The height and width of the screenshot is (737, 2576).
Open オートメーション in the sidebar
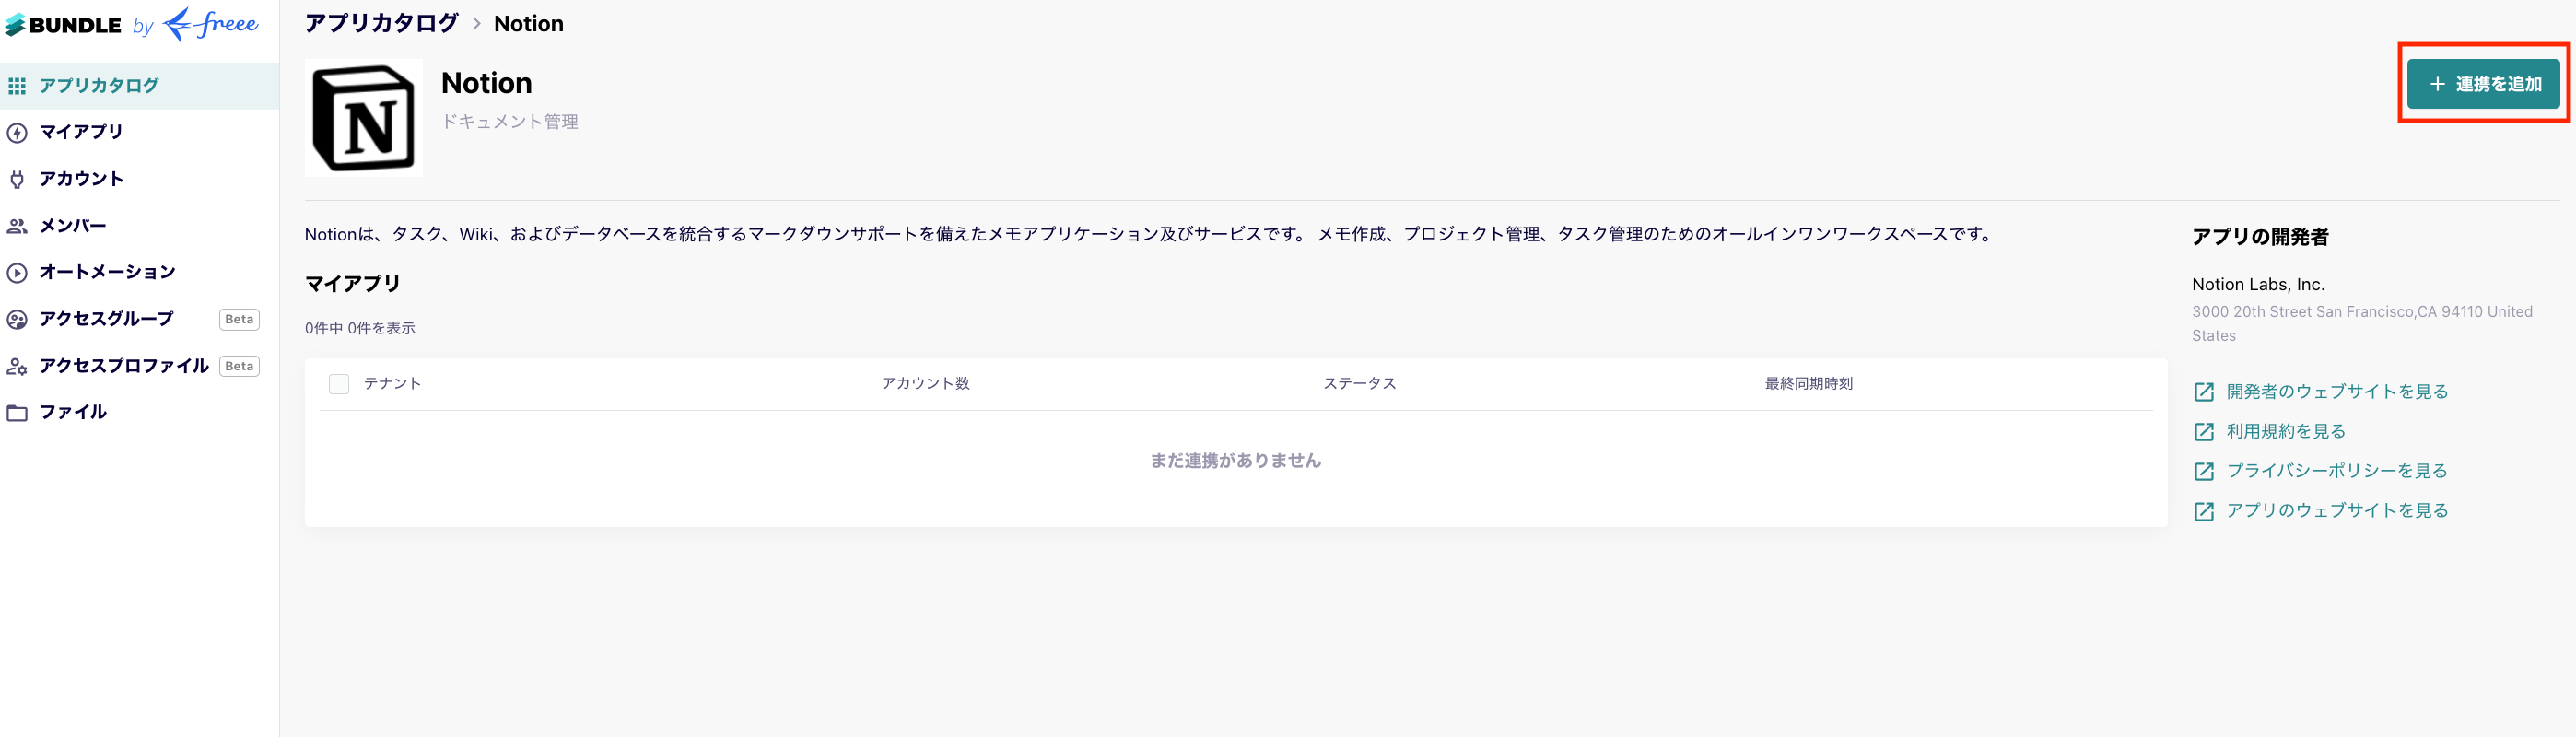139,272
